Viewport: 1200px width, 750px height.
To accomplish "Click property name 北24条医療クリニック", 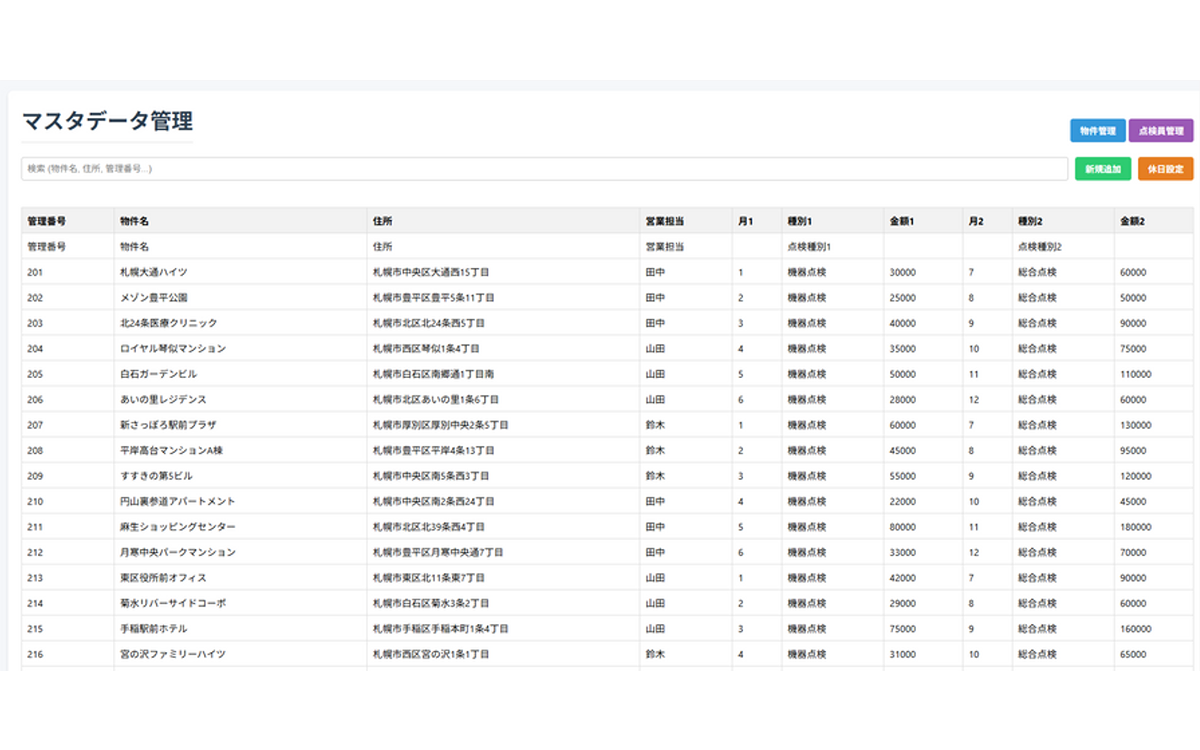I will 168,323.
